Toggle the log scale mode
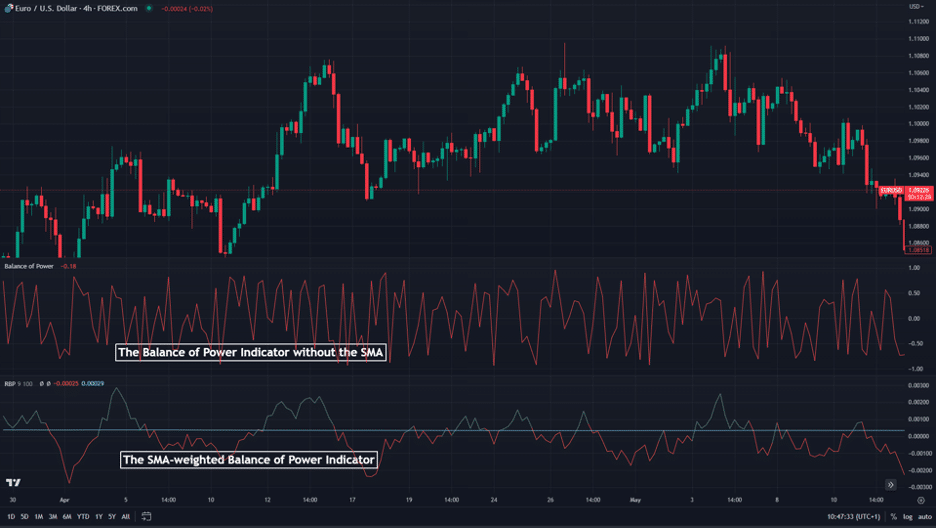This screenshot has width=936, height=528. [907, 517]
